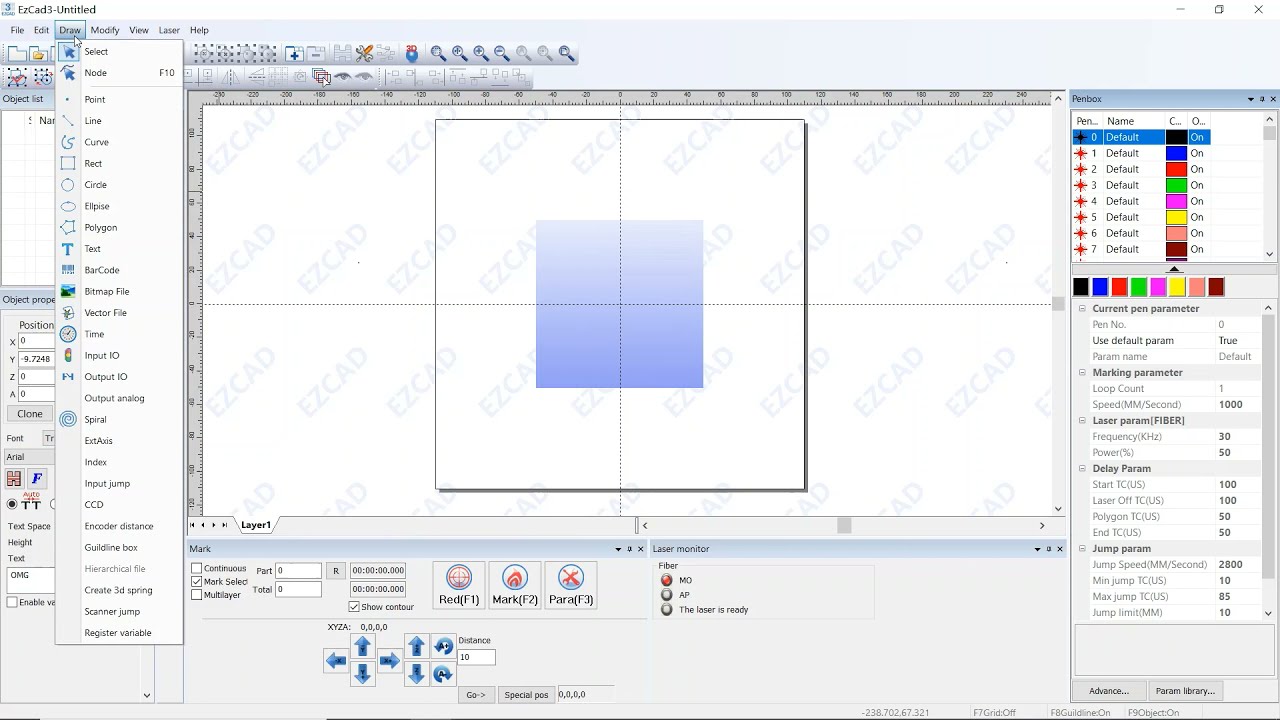Viewport: 1280px width, 720px height.
Task: Click the Part count input field
Action: (x=298, y=570)
